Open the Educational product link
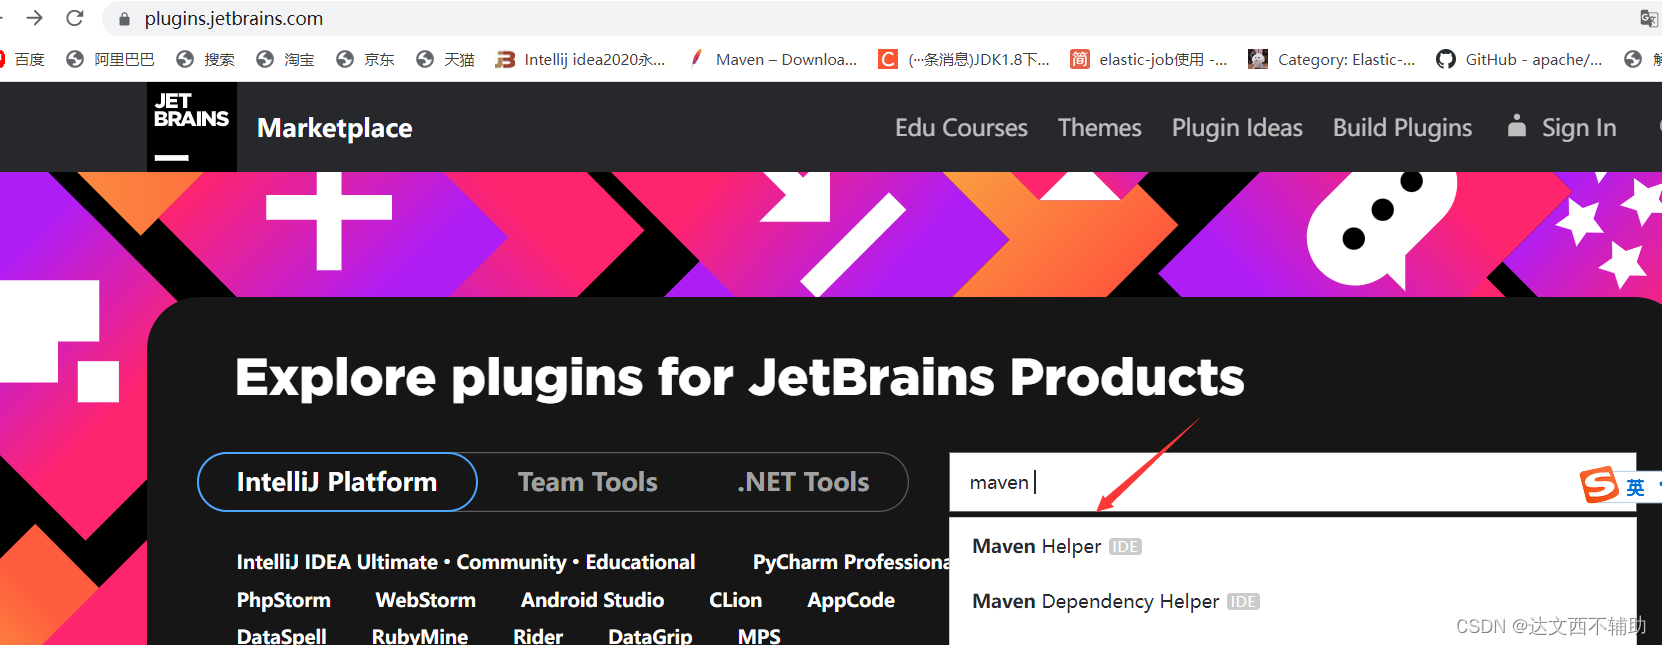Viewport: 1662px width, 645px height. click(x=640, y=562)
